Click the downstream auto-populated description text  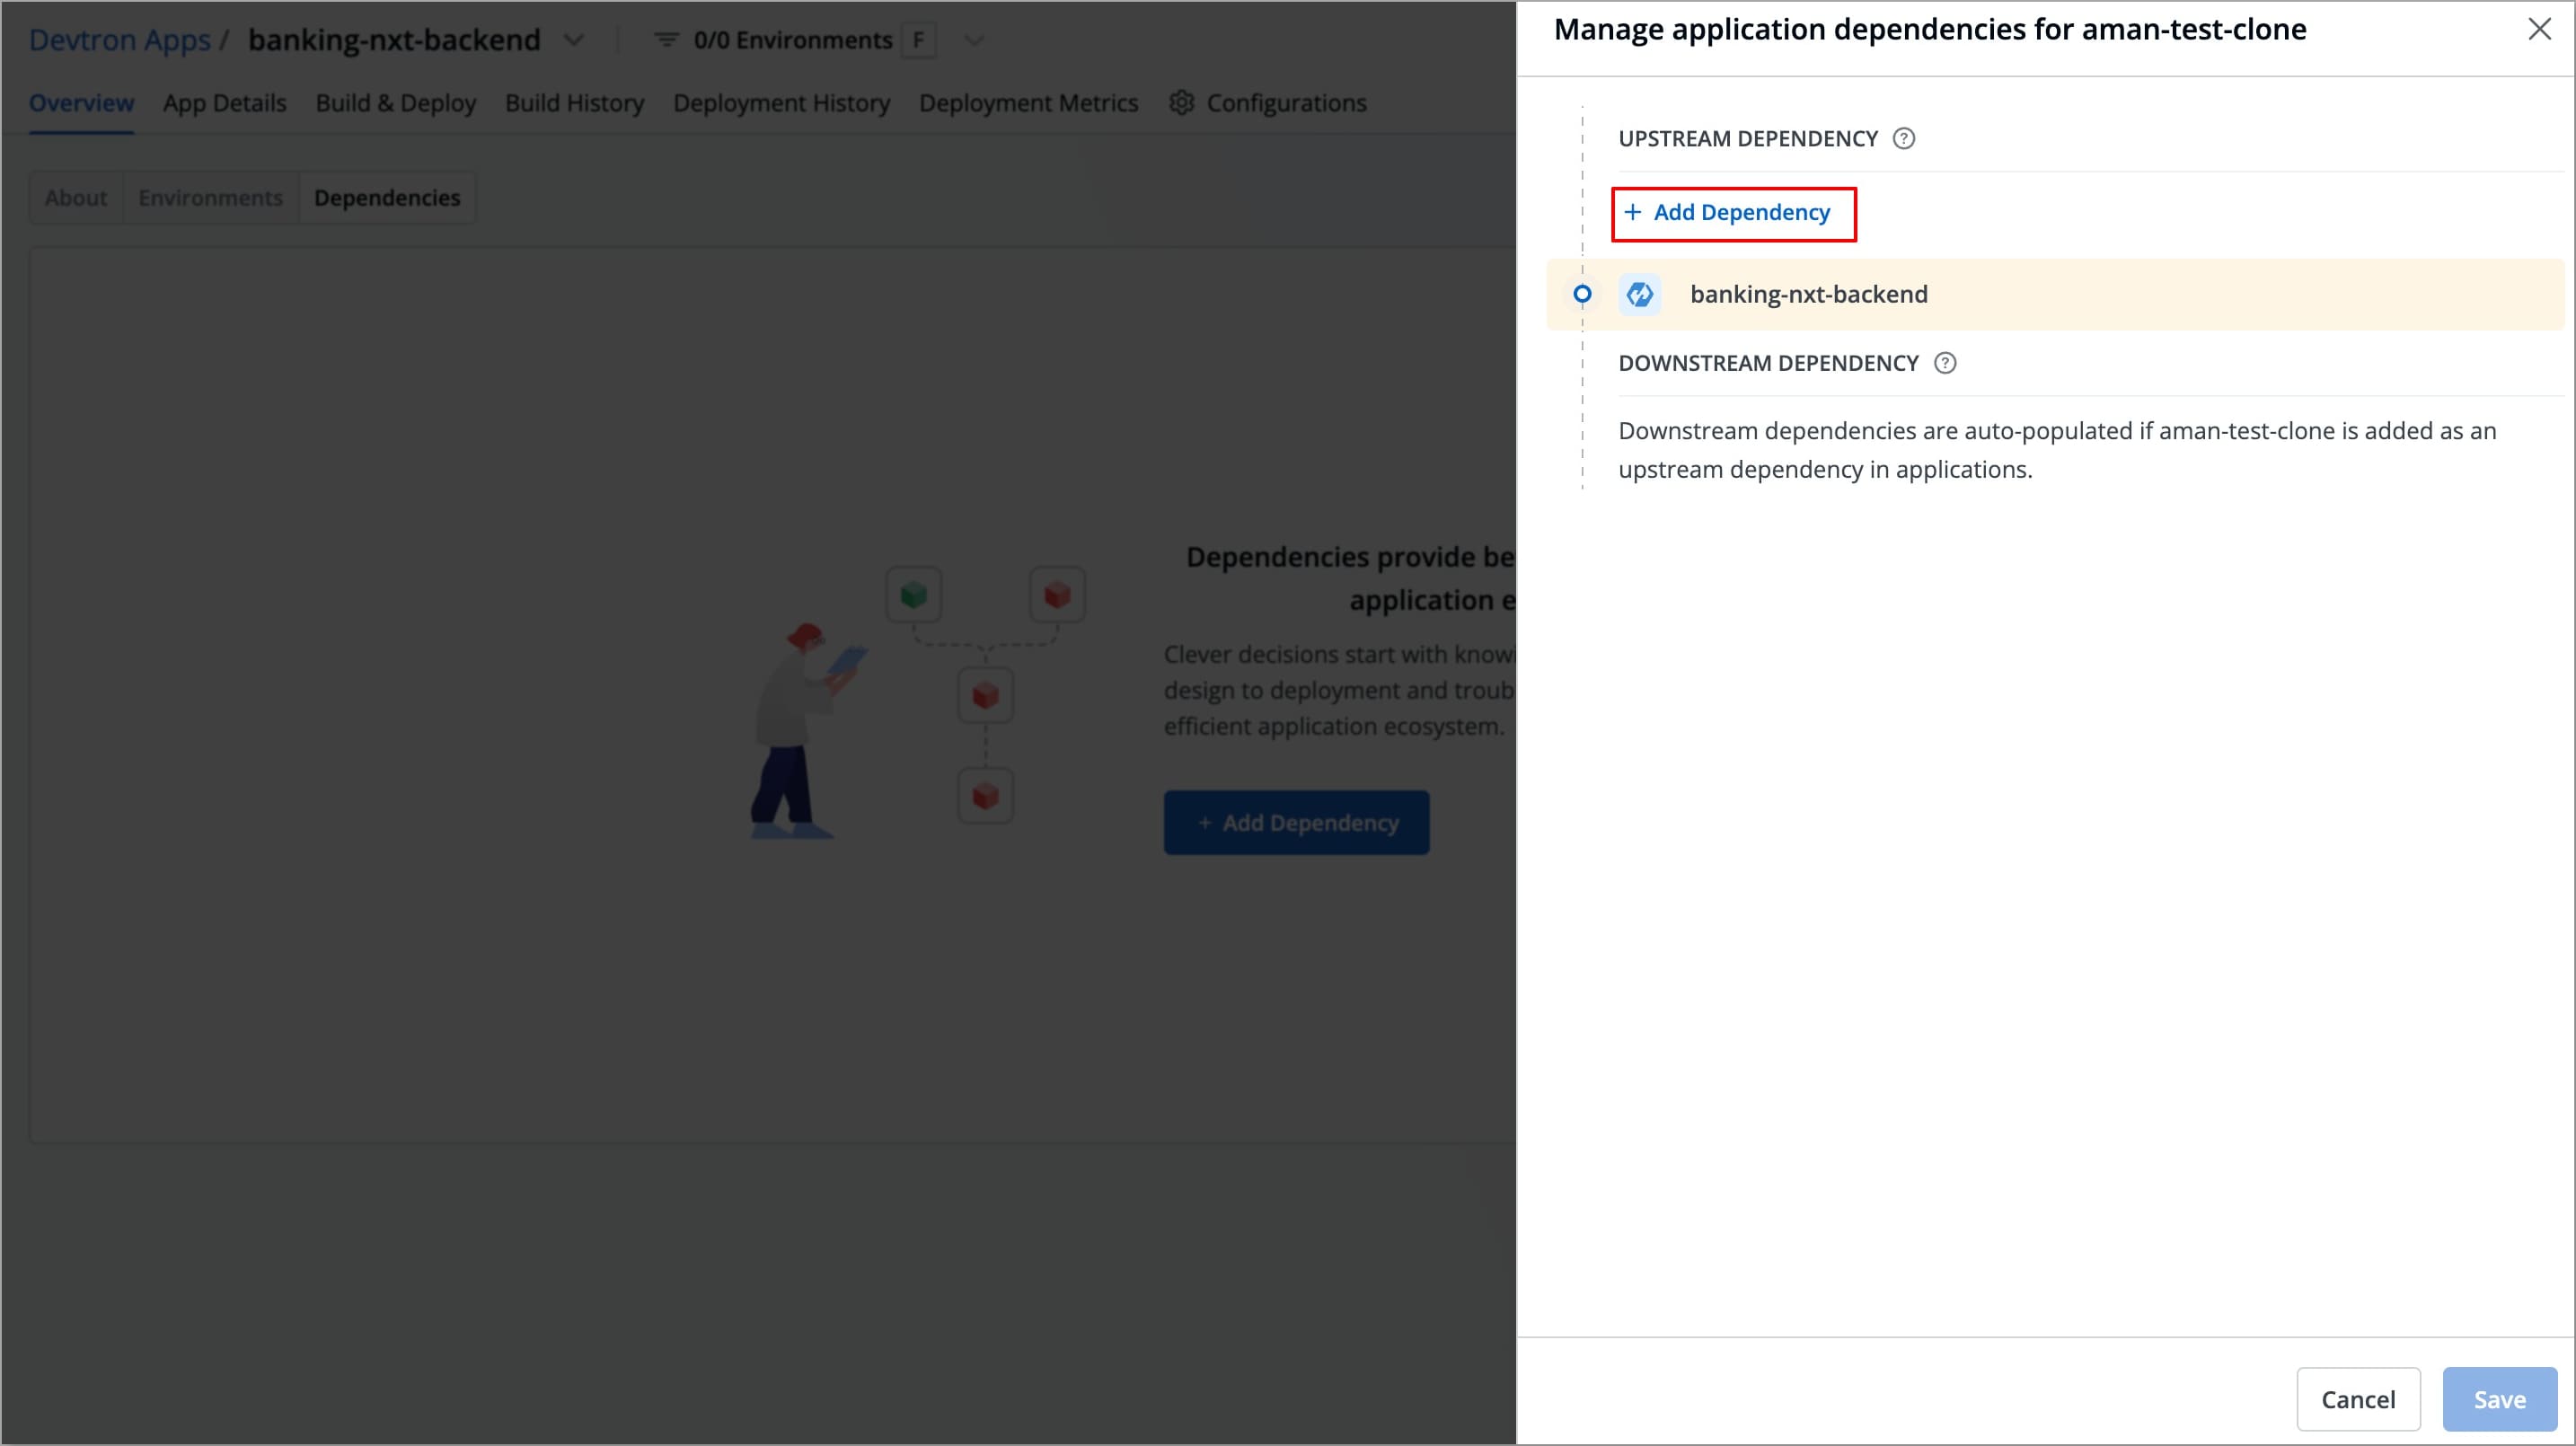tap(2058, 450)
